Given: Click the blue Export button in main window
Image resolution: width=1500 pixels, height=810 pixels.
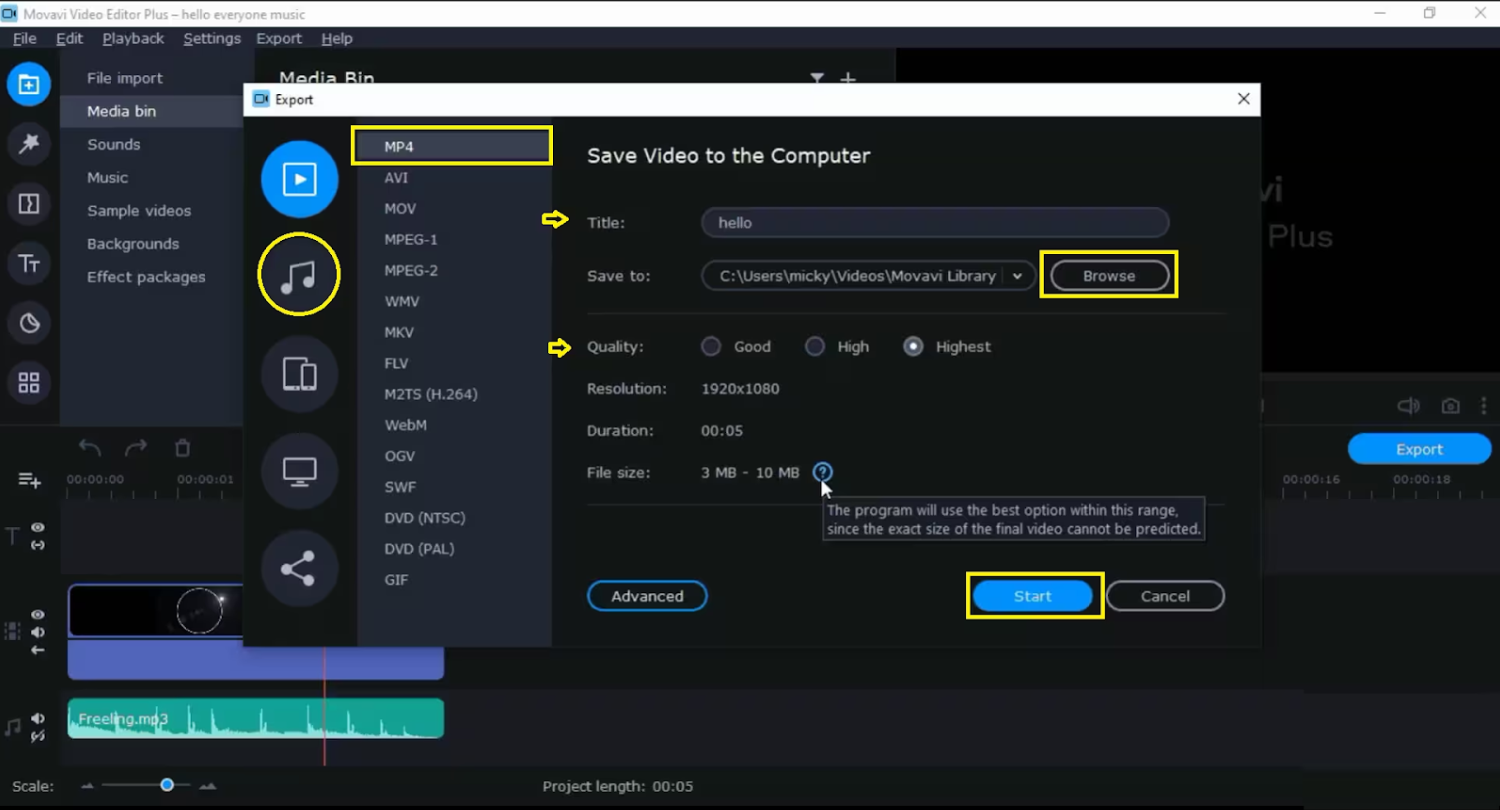Looking at the screenshot, I should 1419,449.
